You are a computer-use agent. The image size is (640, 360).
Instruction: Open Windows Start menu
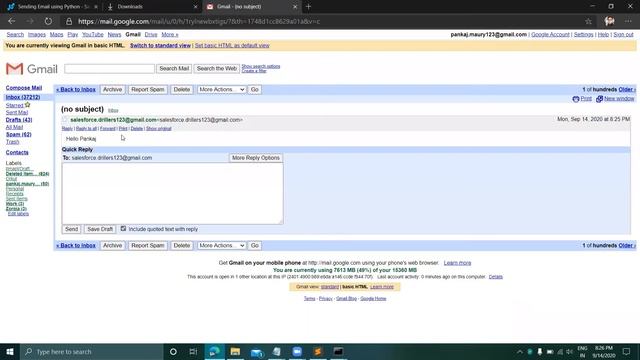10,351
